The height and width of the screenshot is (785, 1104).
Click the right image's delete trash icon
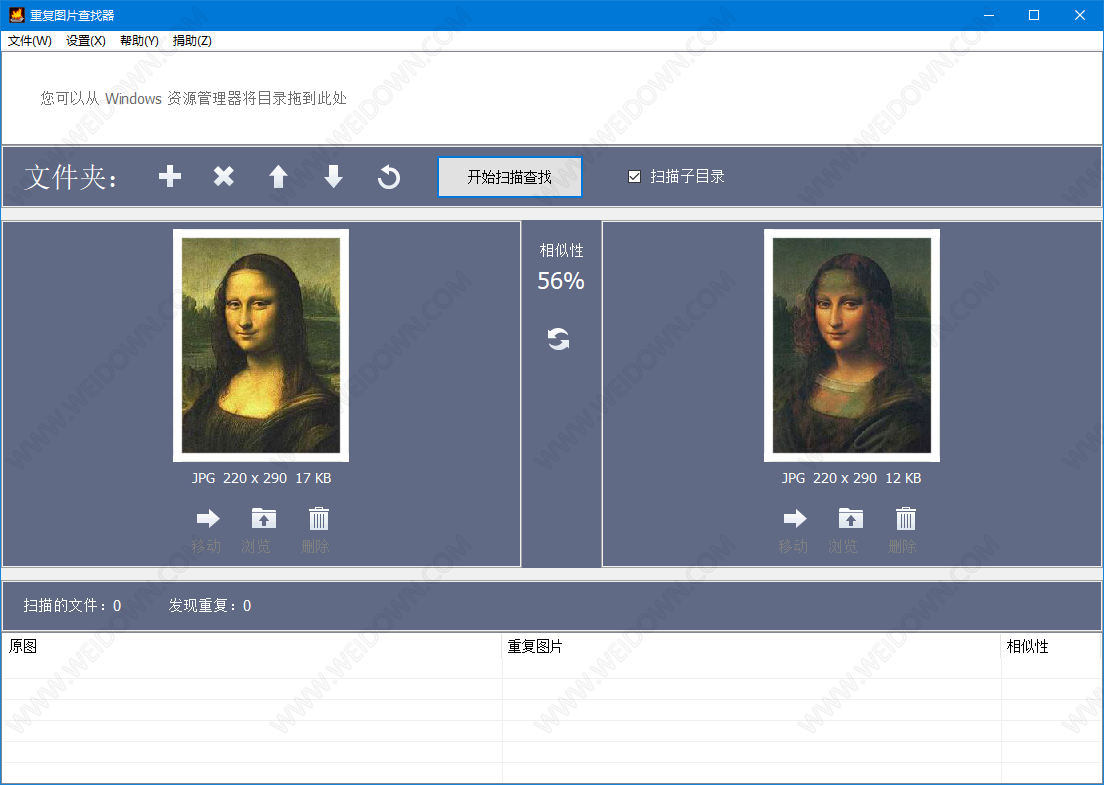(x=905, y=519)
